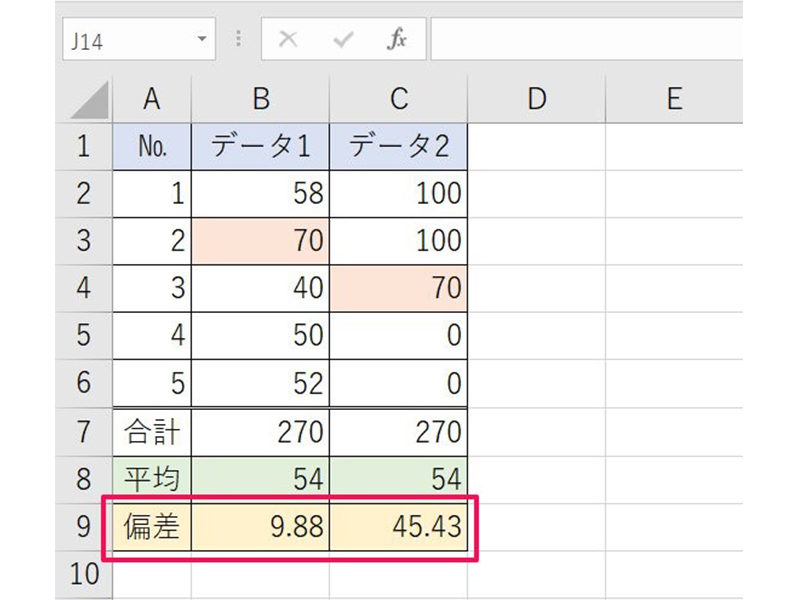Screen dimensions: 800x600
Task: Click the Name Box showing J14
Action: pyautogui.click(x=139, y=39)
